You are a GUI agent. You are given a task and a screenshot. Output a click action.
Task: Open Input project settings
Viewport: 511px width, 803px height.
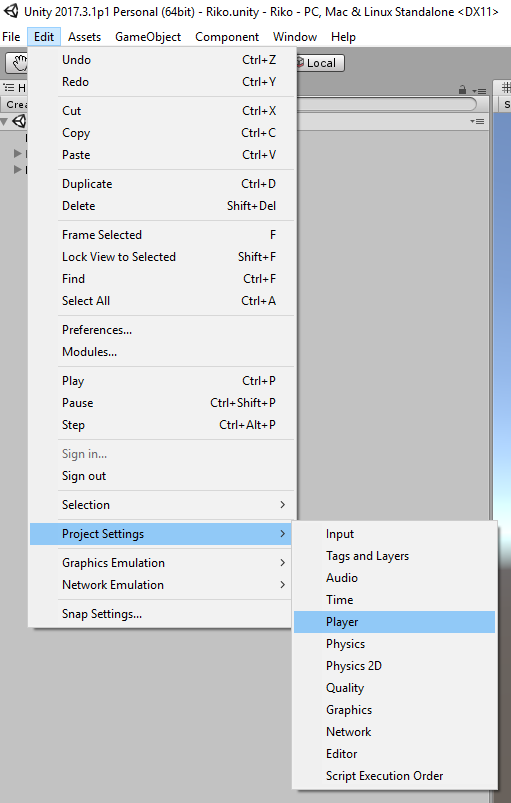point(394,534)
